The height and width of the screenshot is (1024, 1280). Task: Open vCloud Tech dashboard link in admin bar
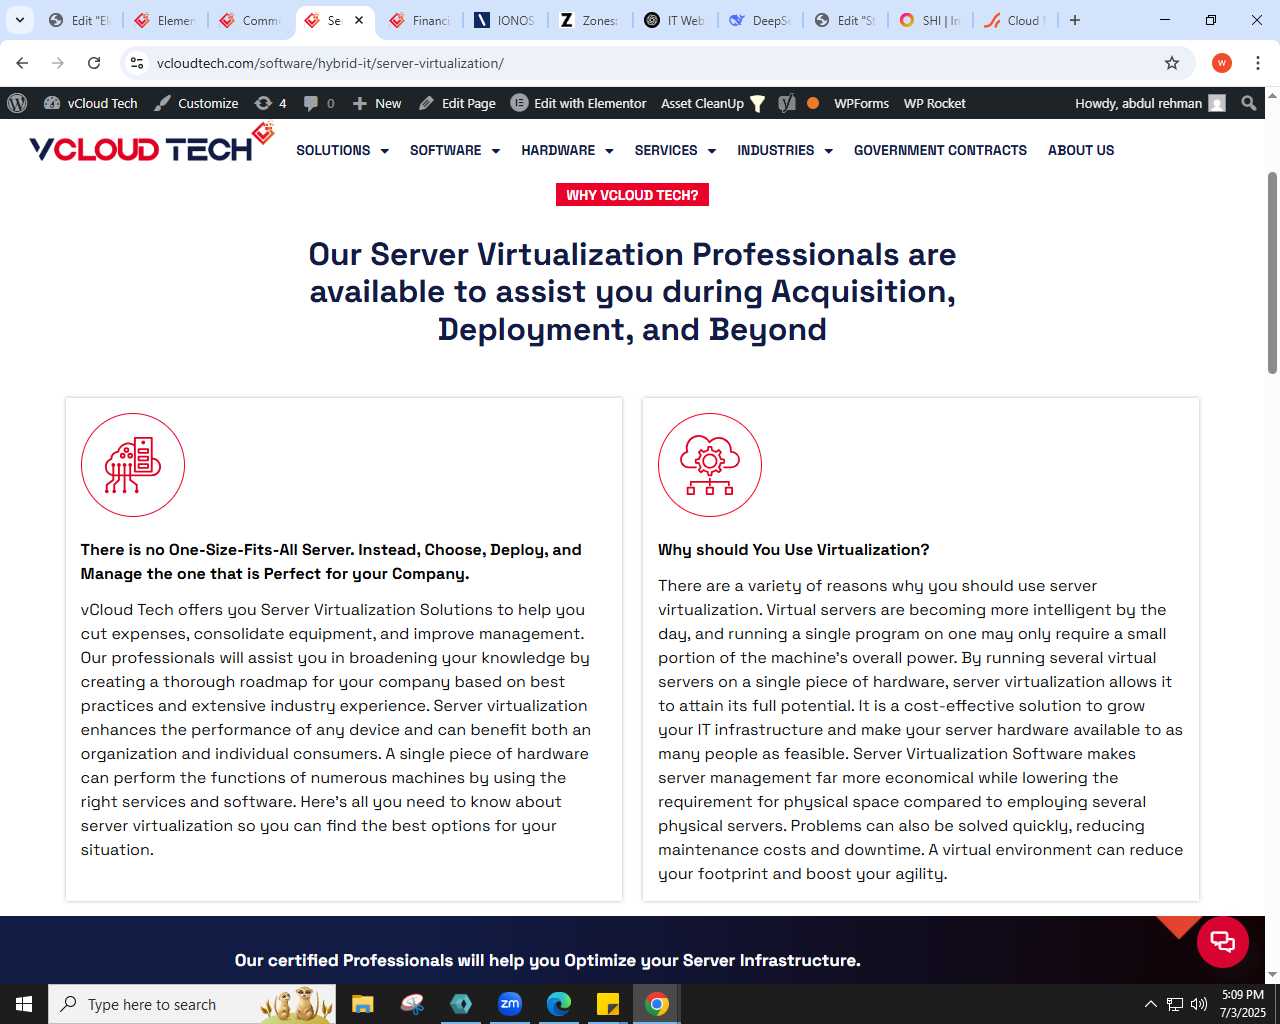pos(91,103)
